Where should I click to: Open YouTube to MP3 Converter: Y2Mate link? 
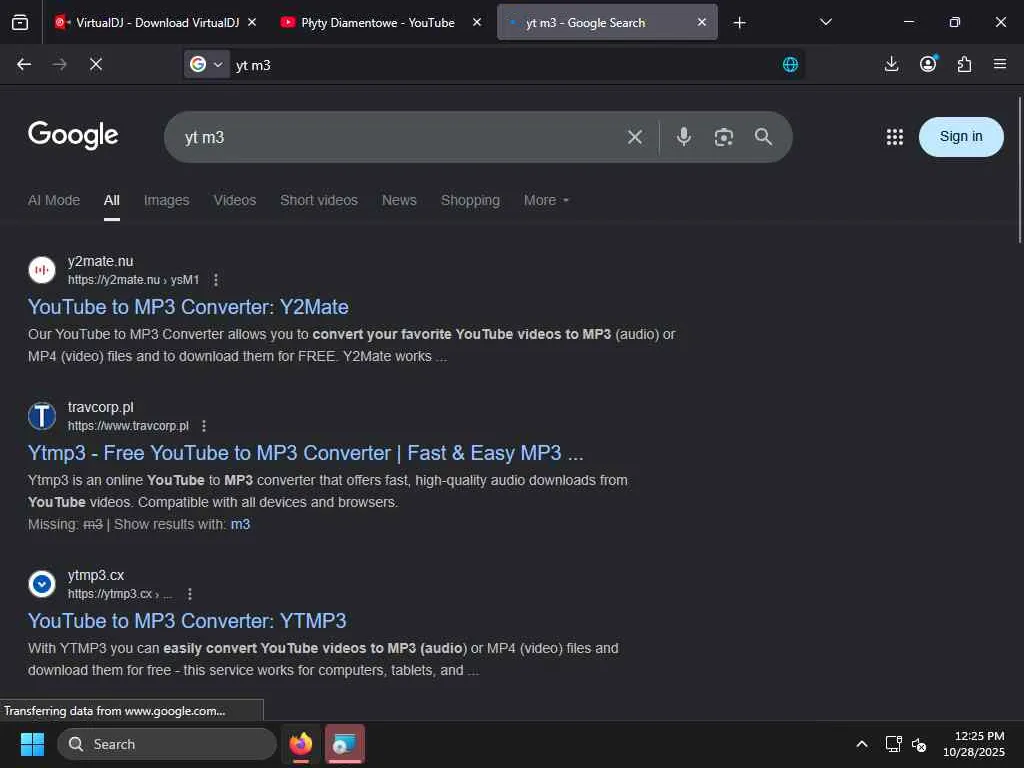(x=188, y=307)
